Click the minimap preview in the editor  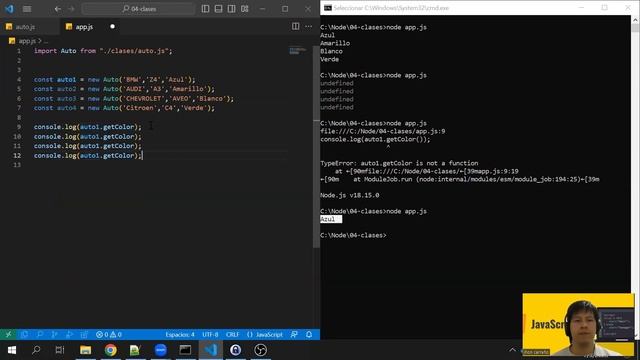click(x=297, y=51)
